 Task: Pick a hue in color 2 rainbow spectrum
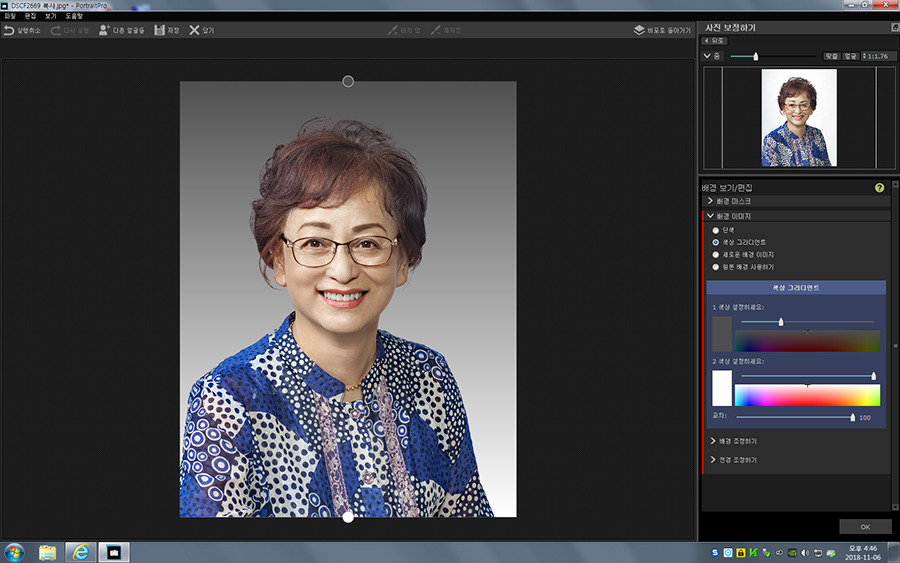coord(808,395)
